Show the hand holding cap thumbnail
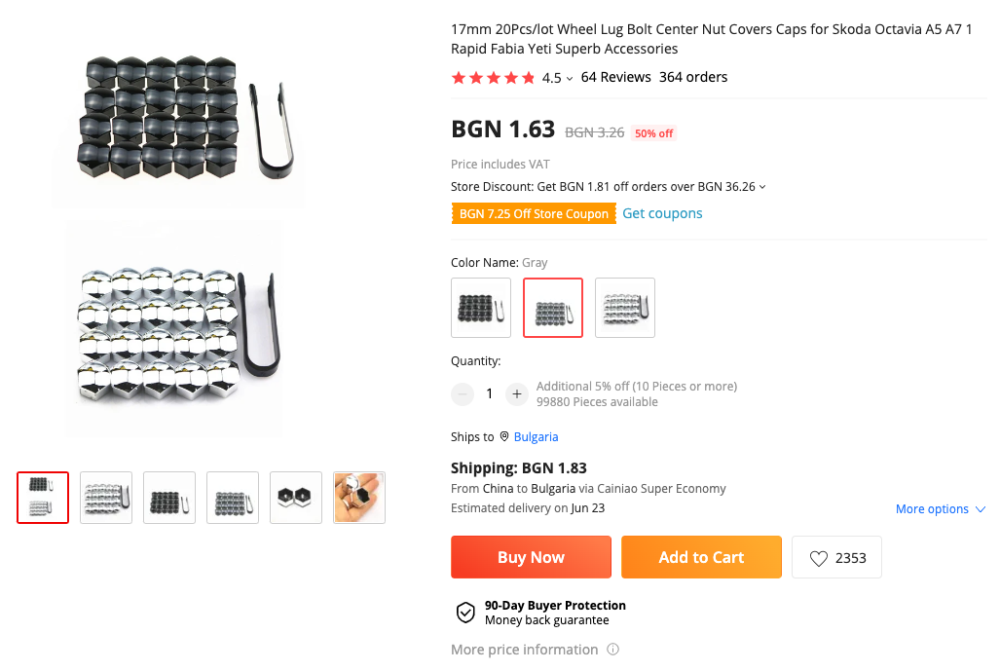The image size is (1000, 671). click(x=359, y=498)
